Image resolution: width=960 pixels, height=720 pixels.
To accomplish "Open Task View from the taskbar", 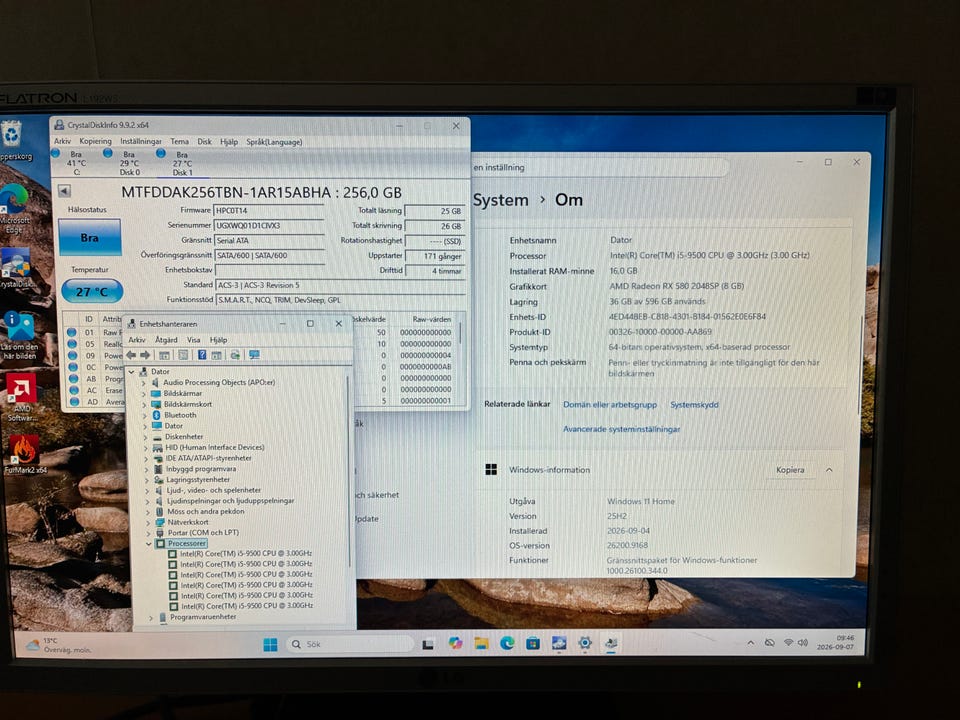I will 428,644.
